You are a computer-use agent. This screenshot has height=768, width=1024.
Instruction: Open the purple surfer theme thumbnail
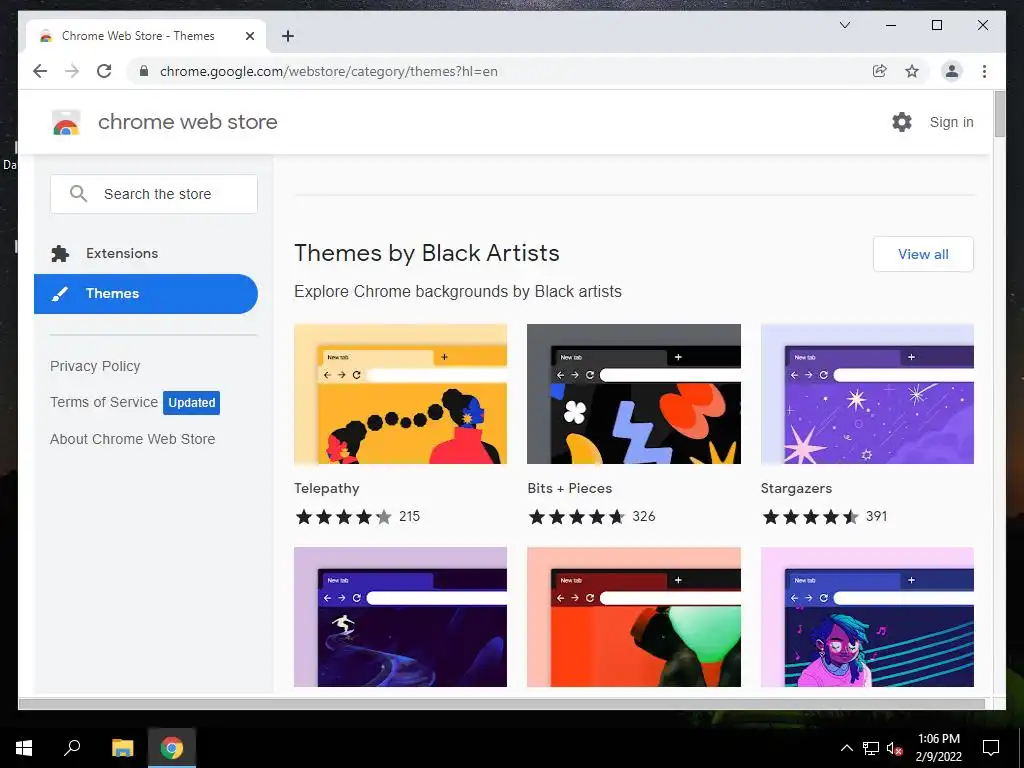(x=400, y=617)
